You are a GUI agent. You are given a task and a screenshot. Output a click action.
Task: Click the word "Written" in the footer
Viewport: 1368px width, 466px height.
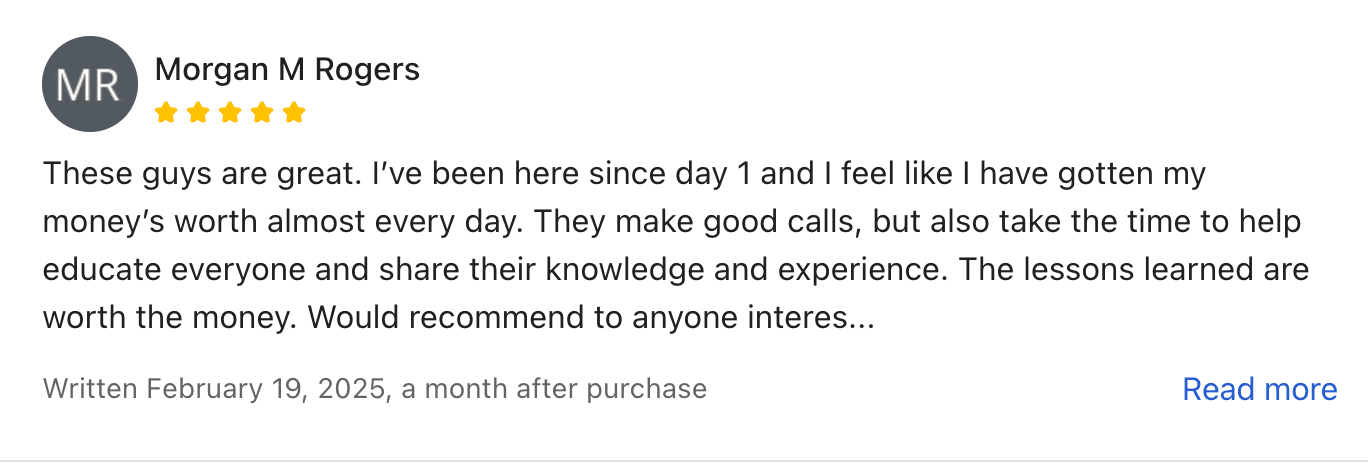[90, 388]
